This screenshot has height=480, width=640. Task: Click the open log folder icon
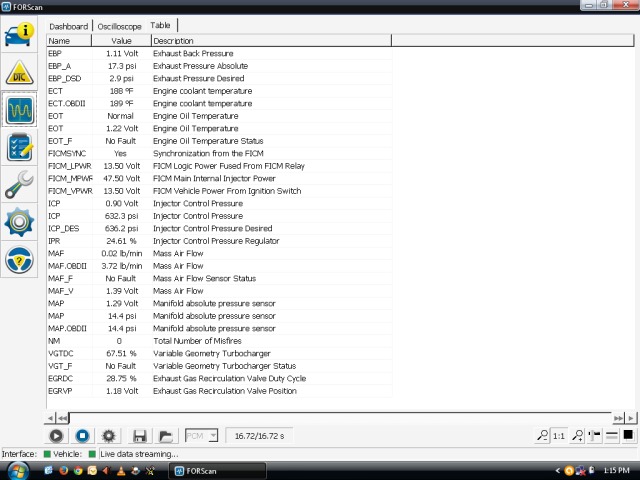pos(165,436)
